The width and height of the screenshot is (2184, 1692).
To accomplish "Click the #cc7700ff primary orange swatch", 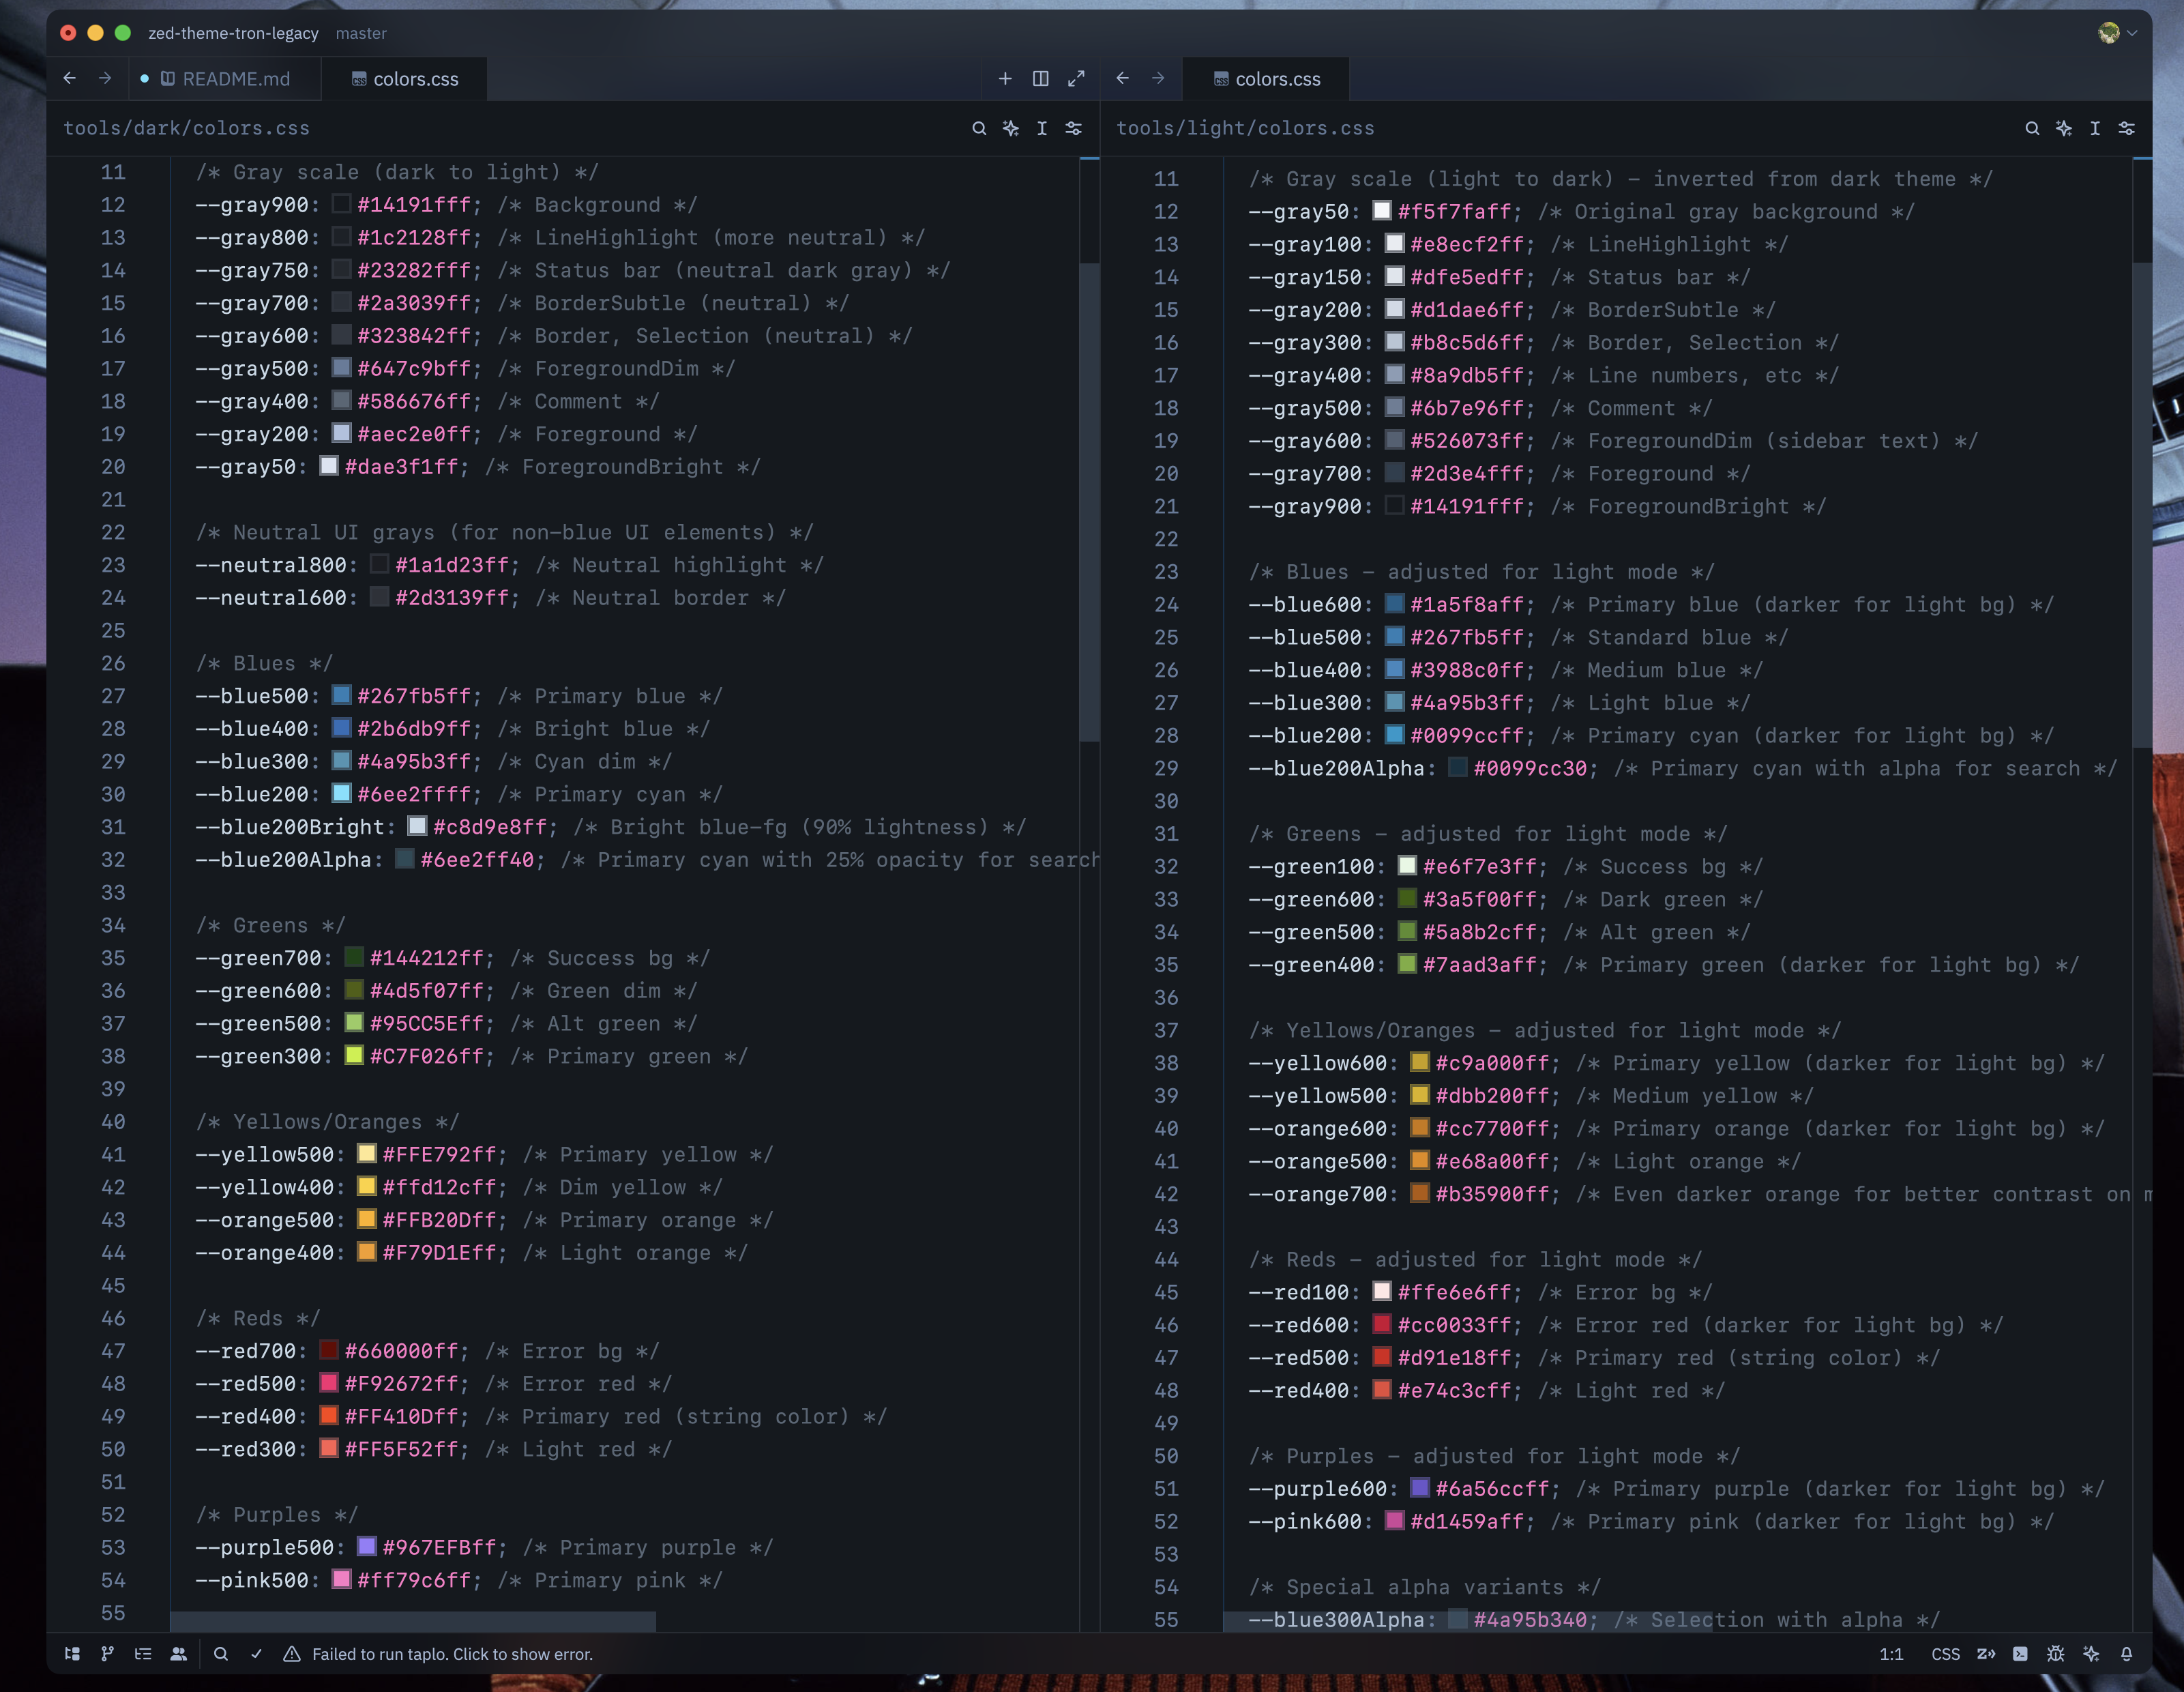I will coord(1420,1128).
